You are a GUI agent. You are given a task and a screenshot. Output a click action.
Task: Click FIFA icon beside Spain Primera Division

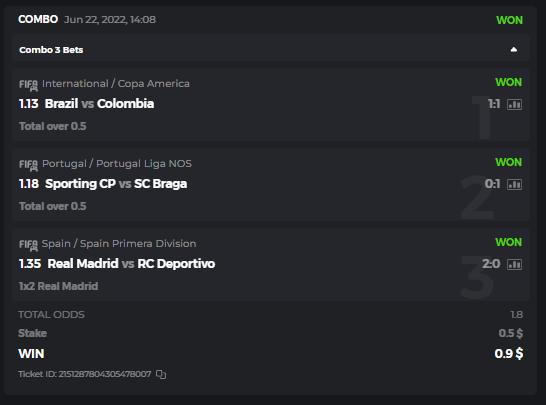coord(28,245)
